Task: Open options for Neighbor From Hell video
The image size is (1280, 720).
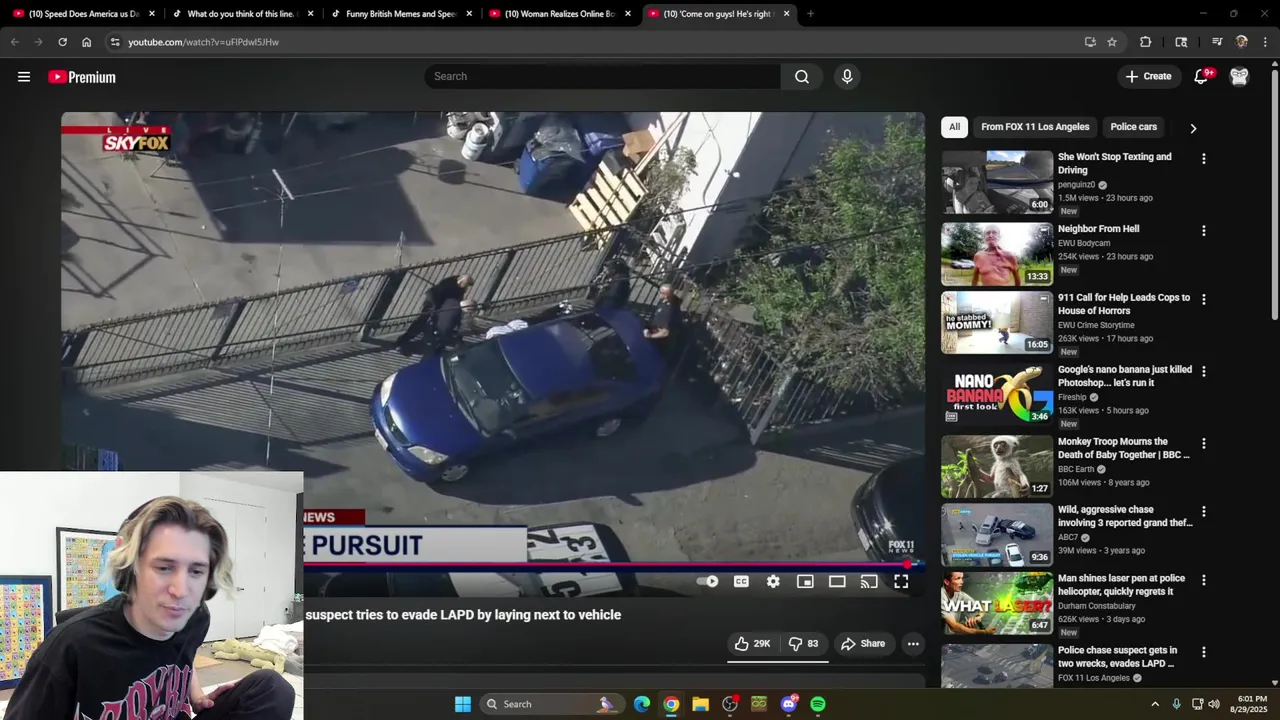Action: pos(1204,231)
